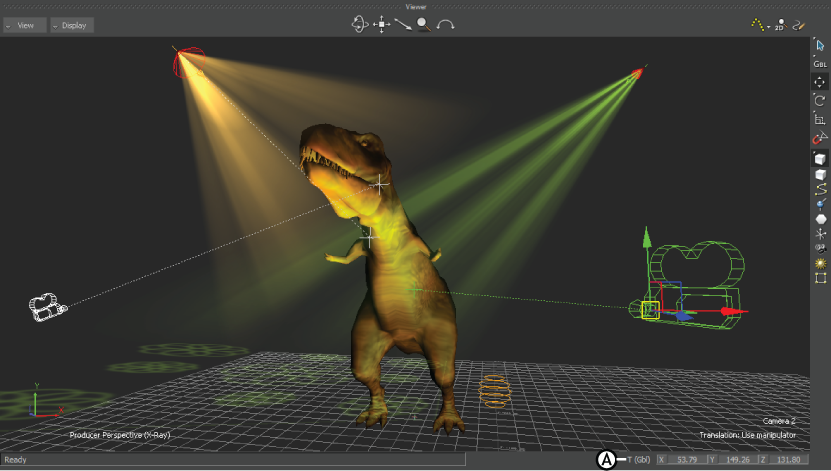Click the Y translation value field
The image size is (831, 471).
click(736, 460)
